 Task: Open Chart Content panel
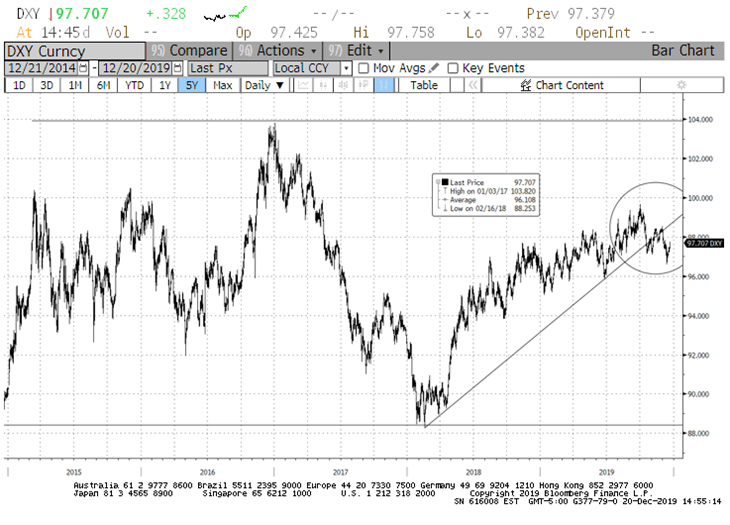568,85
